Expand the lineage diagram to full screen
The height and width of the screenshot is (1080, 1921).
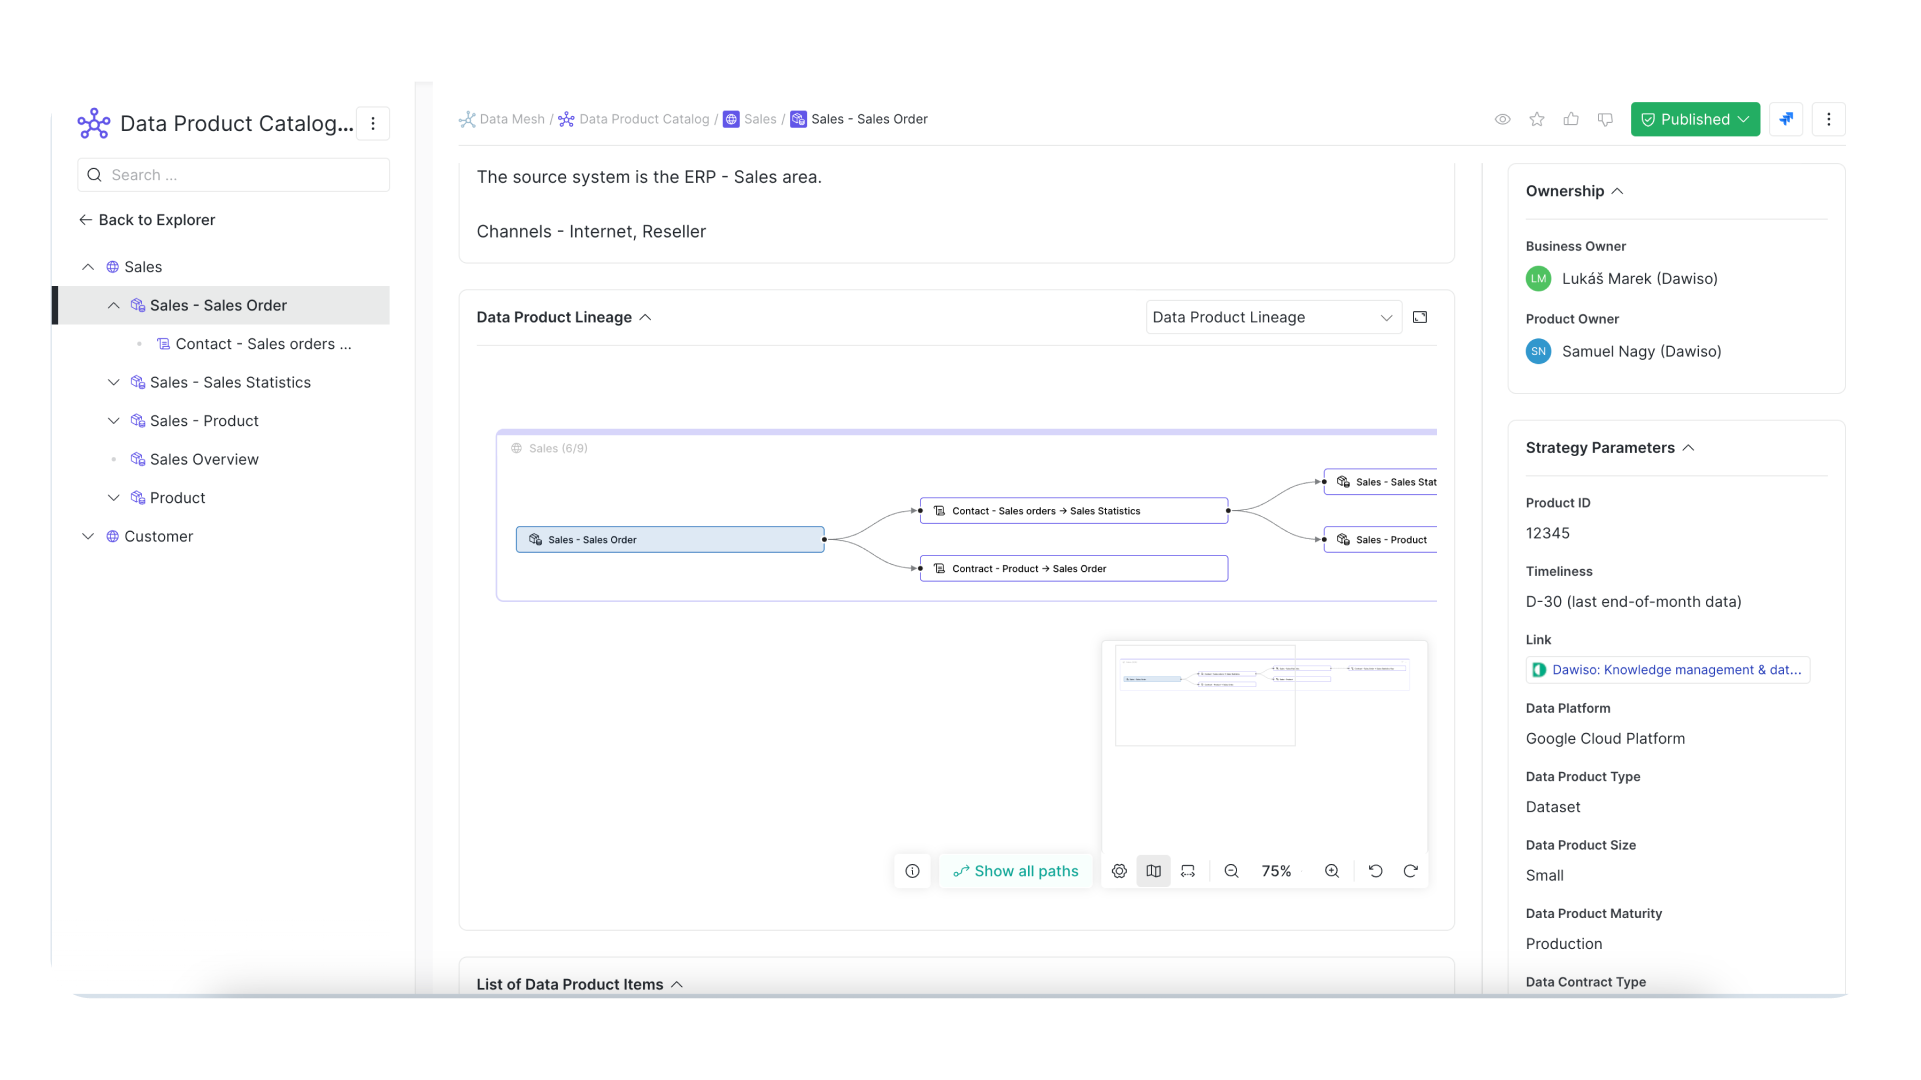(1420, 317)
